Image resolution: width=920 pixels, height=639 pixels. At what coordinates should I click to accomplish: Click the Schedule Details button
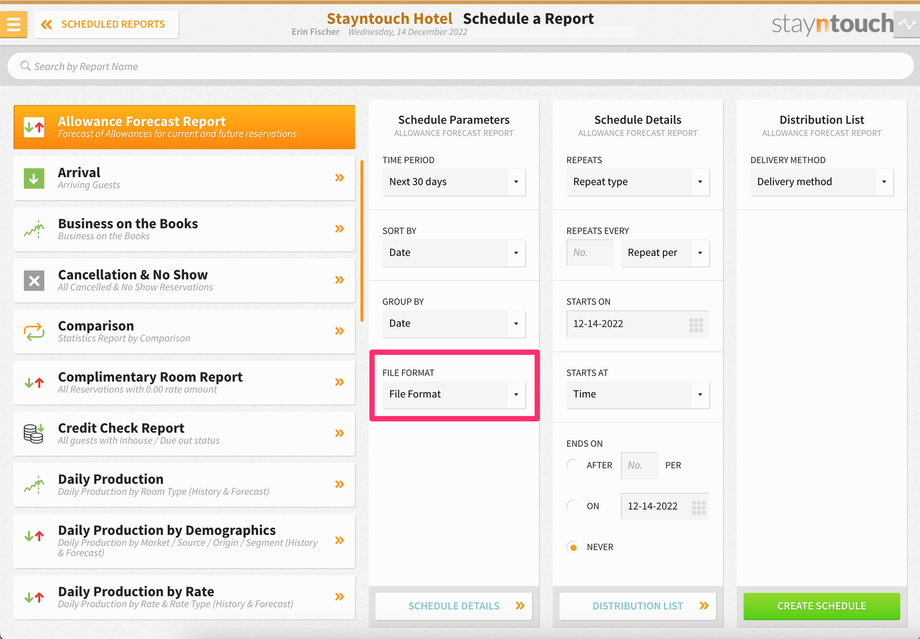click(454, 606)
